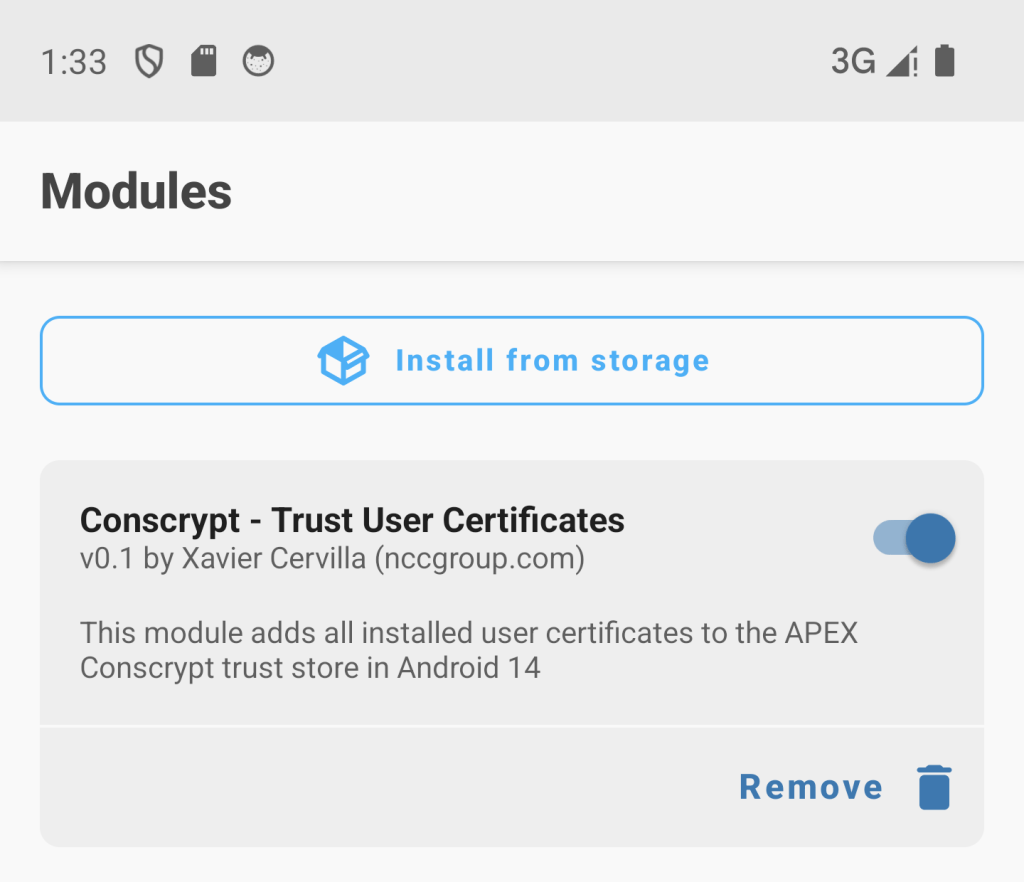Click the Android 14 description line
The height and width of the screenshot is (882, 1024).
[x=310, y=668]
